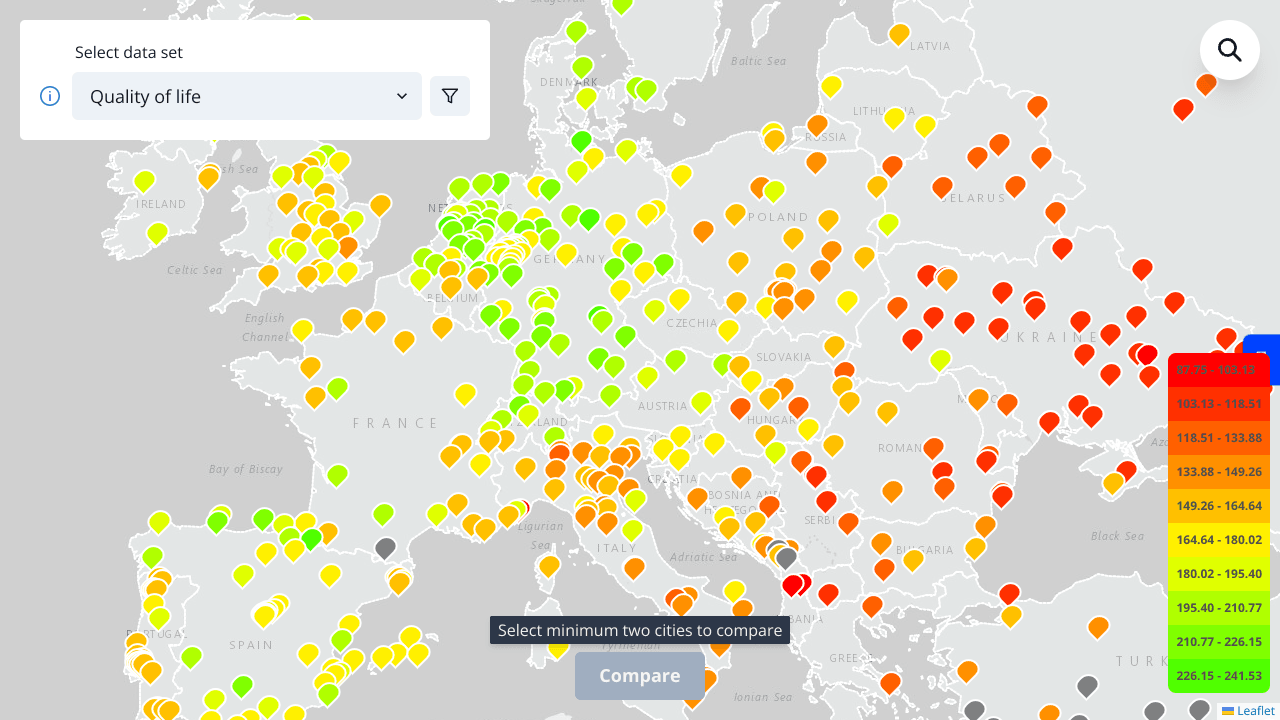Select the gray marker in southern France
1280x720 pixels.
click(x=385, y=547)
